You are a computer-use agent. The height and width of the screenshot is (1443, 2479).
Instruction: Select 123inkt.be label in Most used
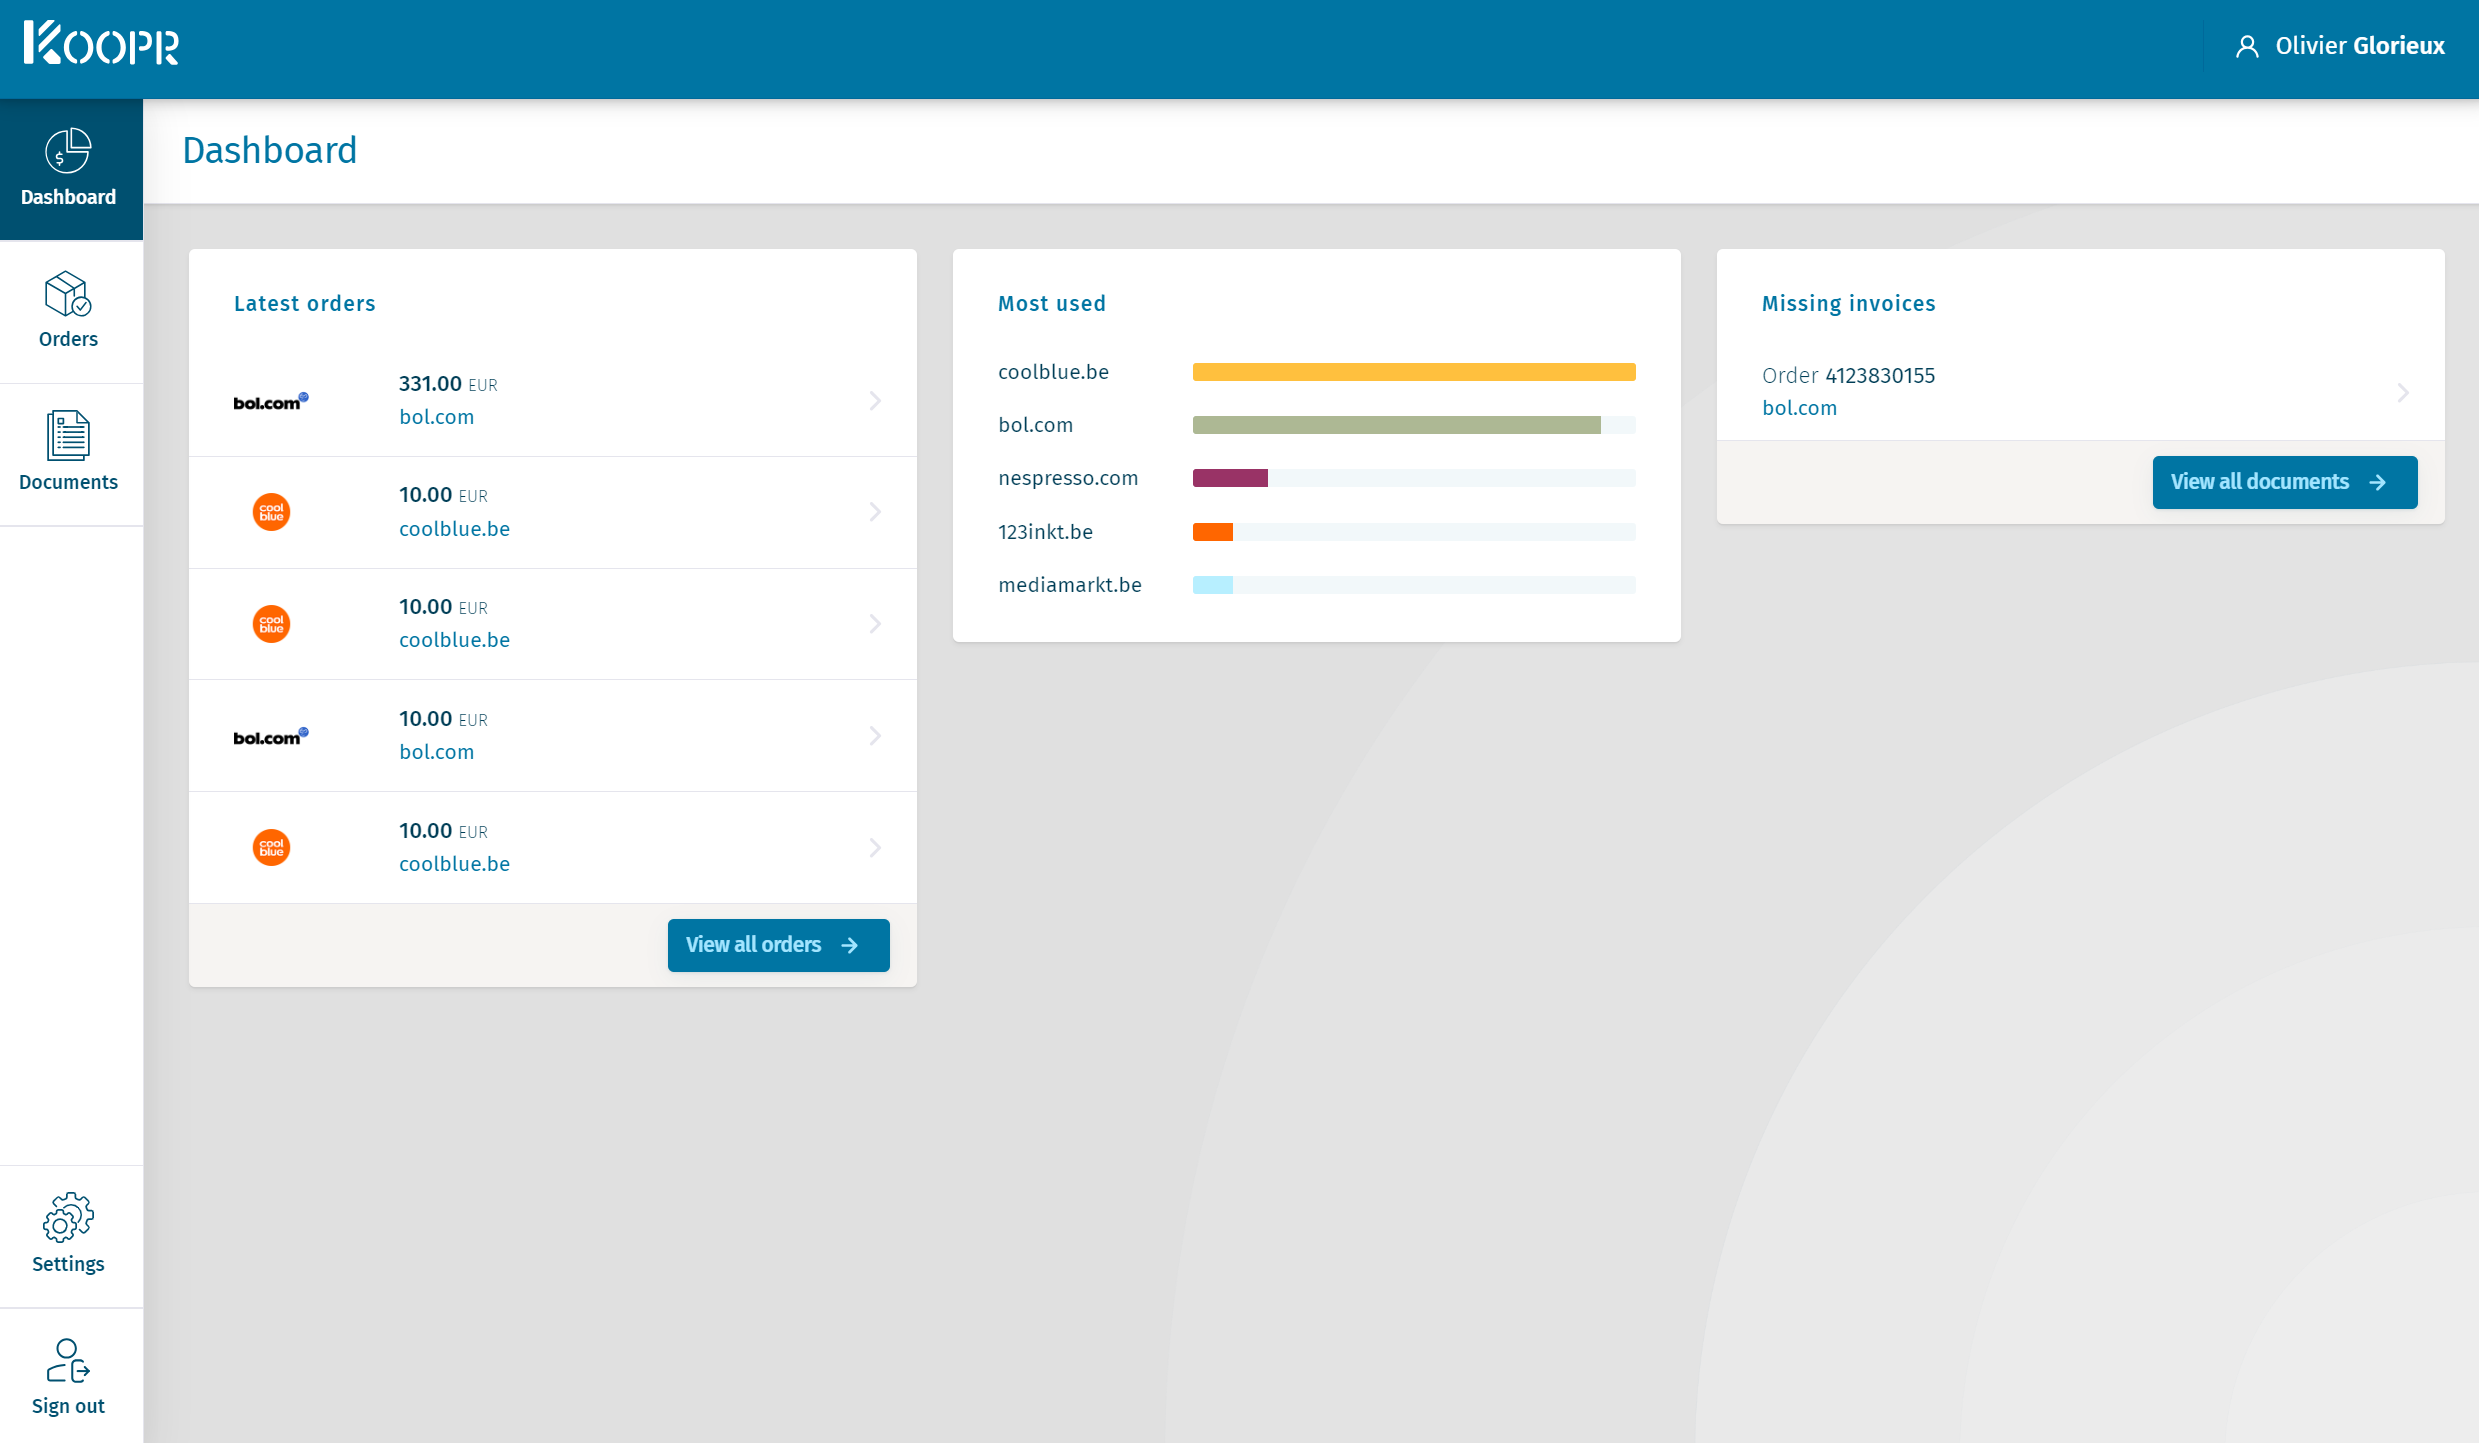tap(1046, 532)
